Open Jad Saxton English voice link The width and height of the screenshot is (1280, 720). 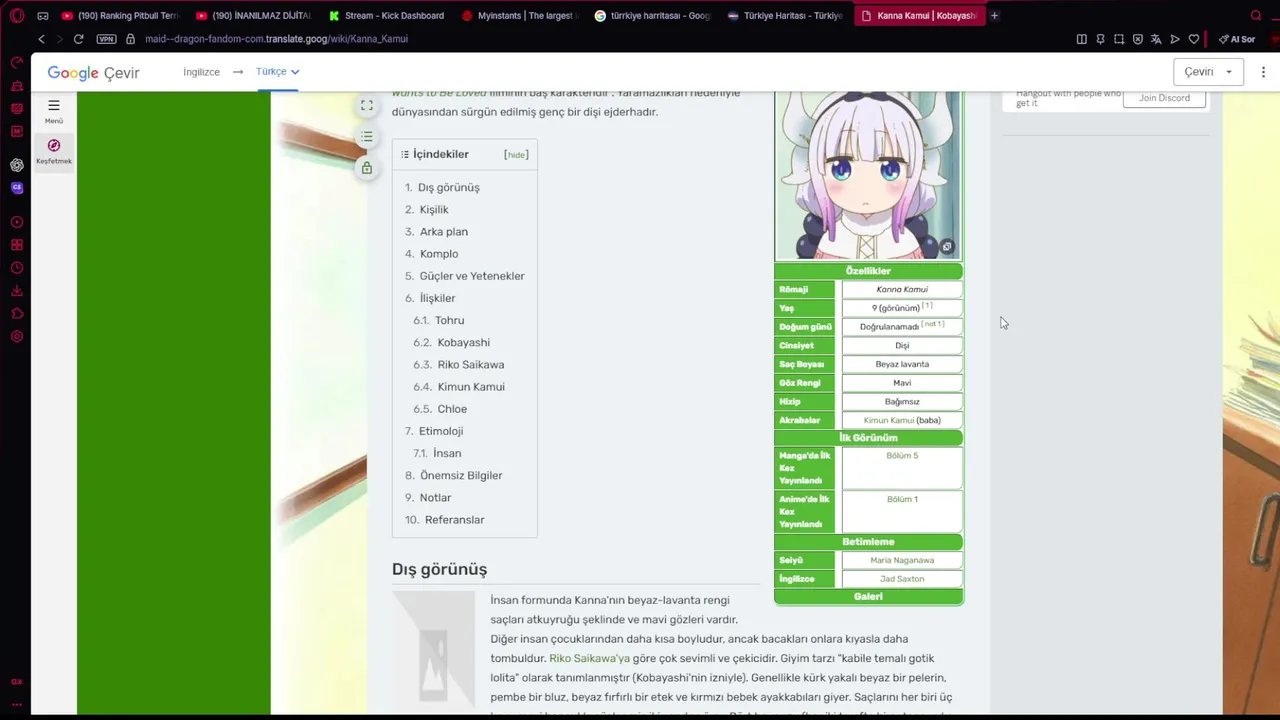[x=902, y=579]
